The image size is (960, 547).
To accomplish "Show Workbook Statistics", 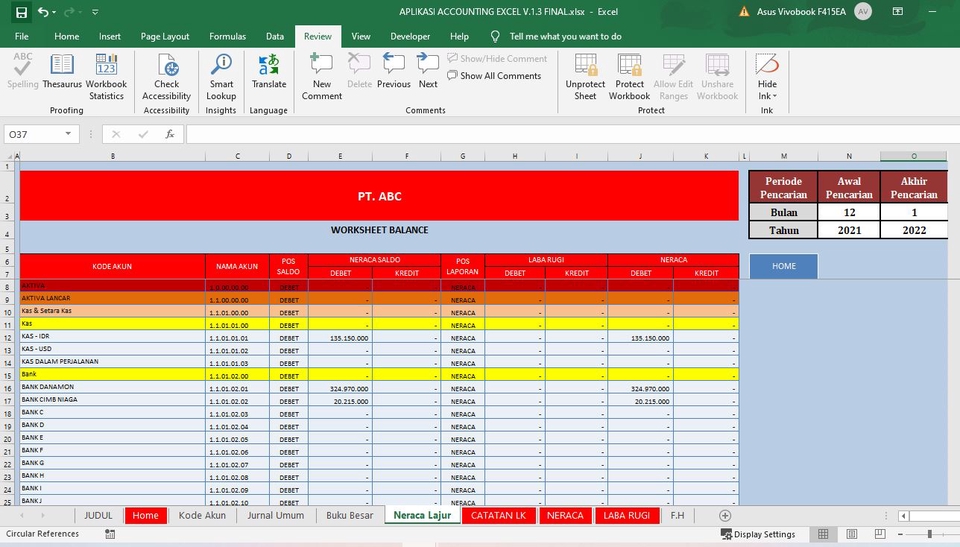I will pyautogui.click(x=106, y=77).
